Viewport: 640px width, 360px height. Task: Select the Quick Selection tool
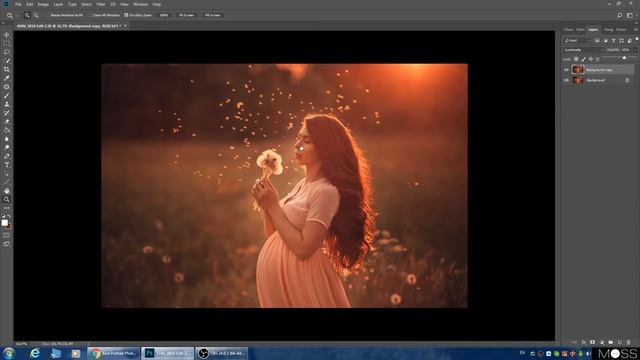click(7, 61)
